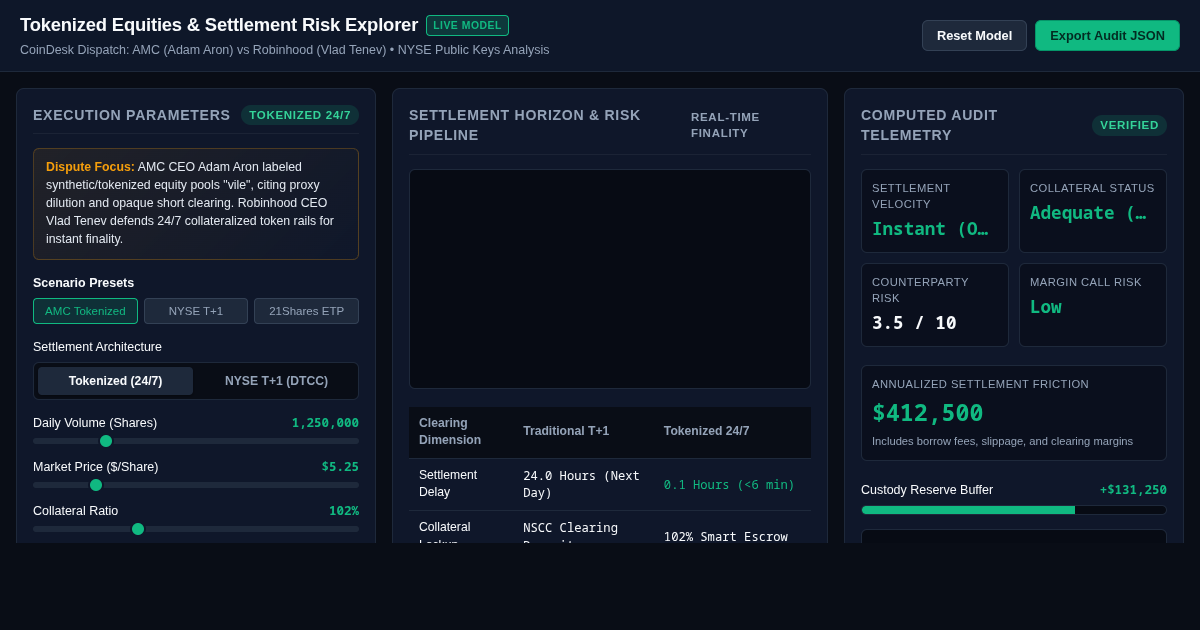Click the Annualized Settlement Friction label
1200x630 pixels.
980,384
